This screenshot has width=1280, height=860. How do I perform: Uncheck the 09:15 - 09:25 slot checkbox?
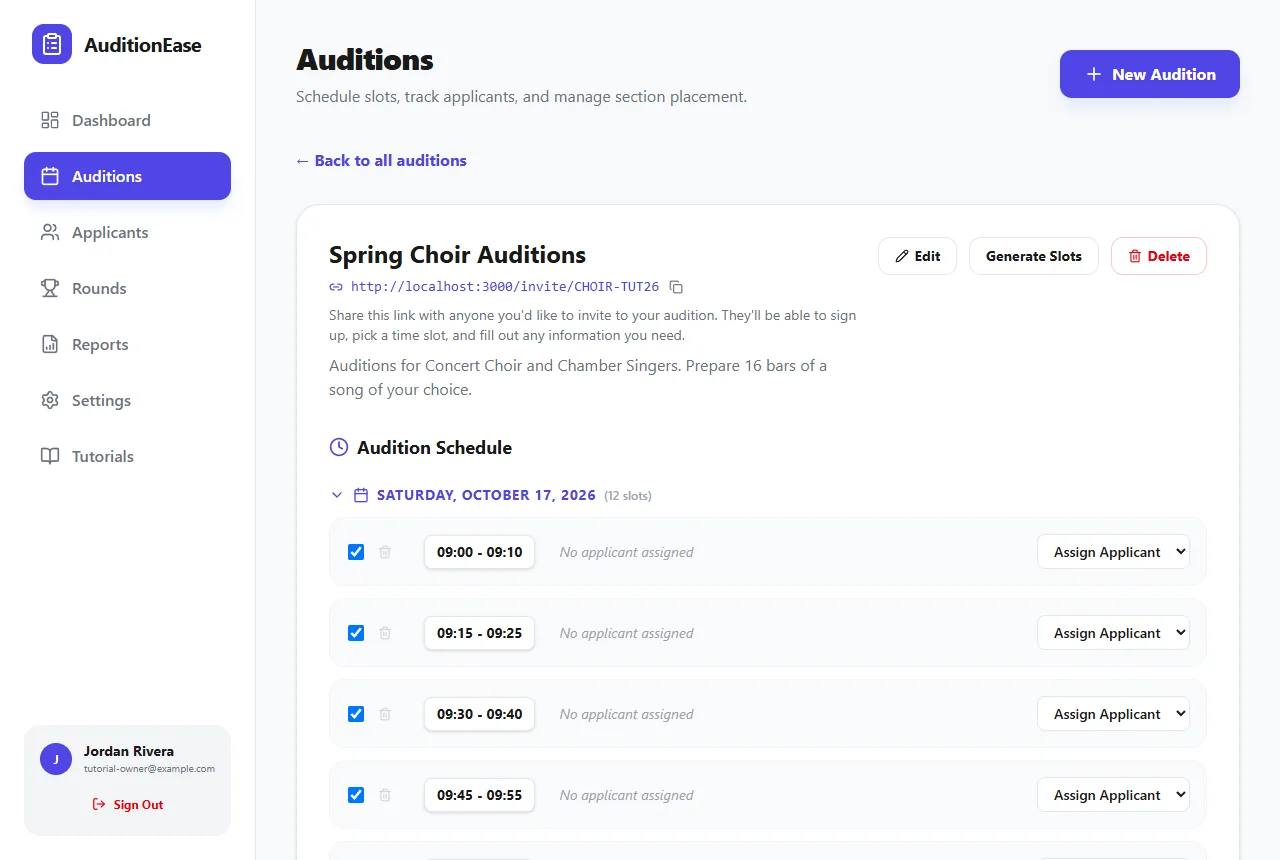356,633
